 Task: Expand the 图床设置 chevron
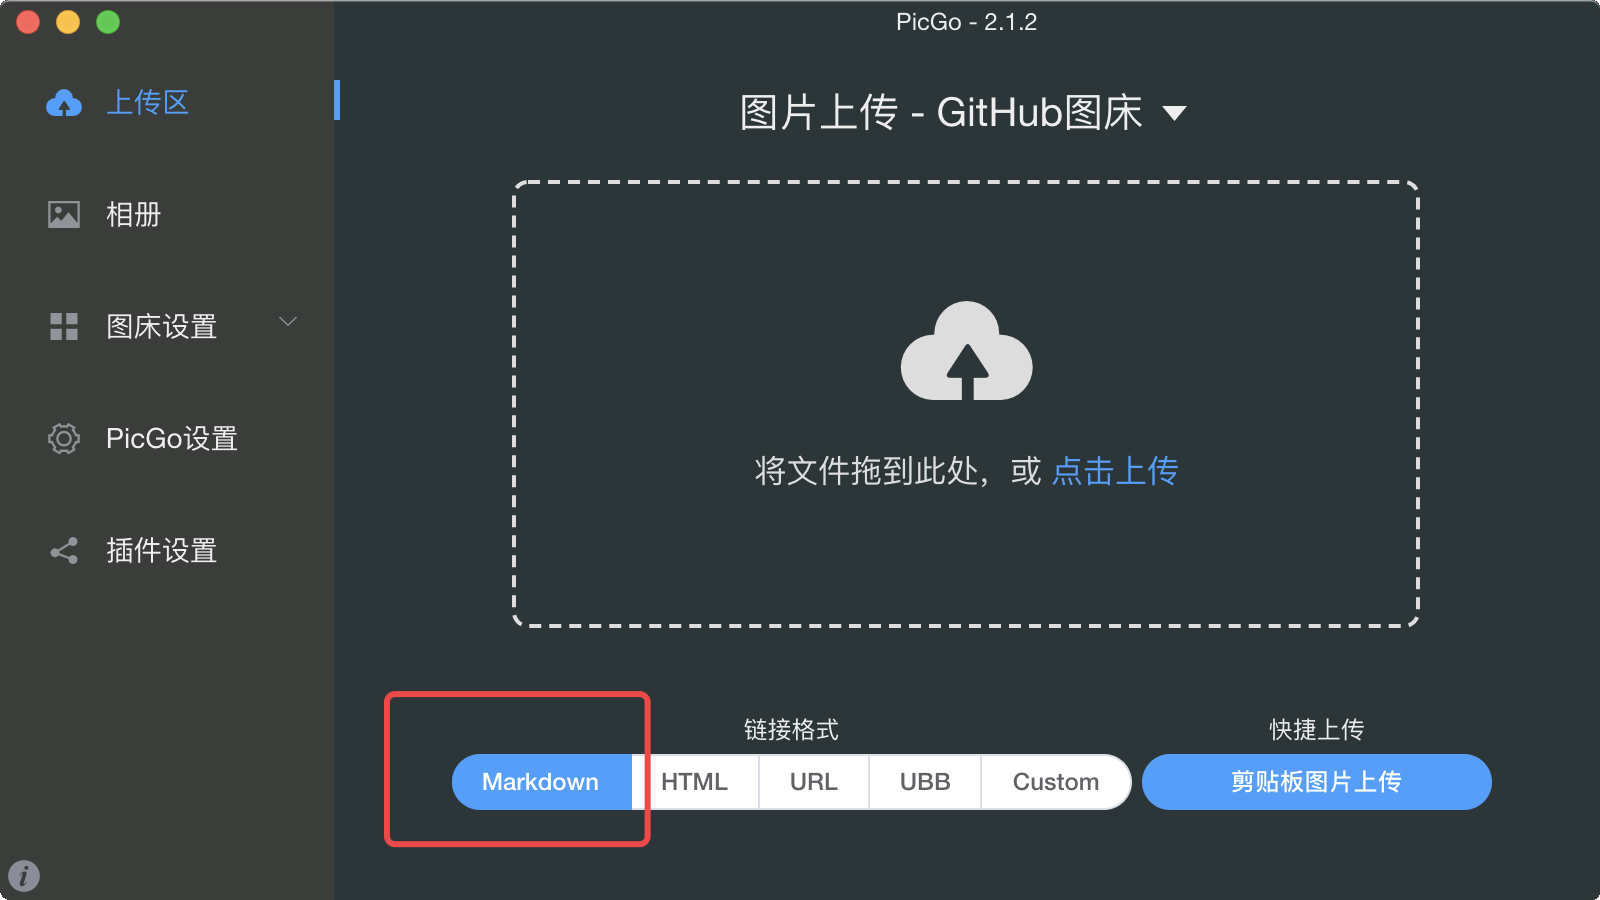[x=288, y=322]
